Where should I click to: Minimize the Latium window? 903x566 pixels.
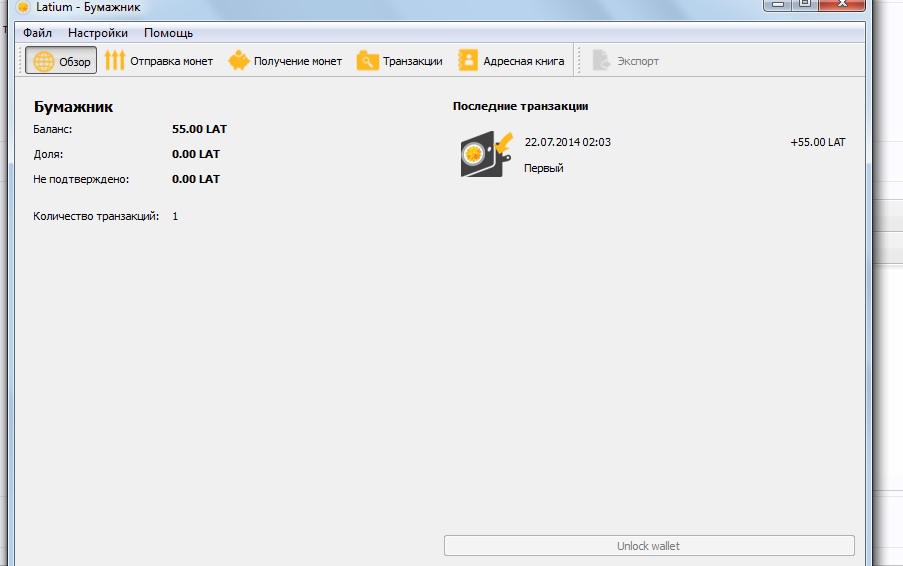click(x=777, y=5)
